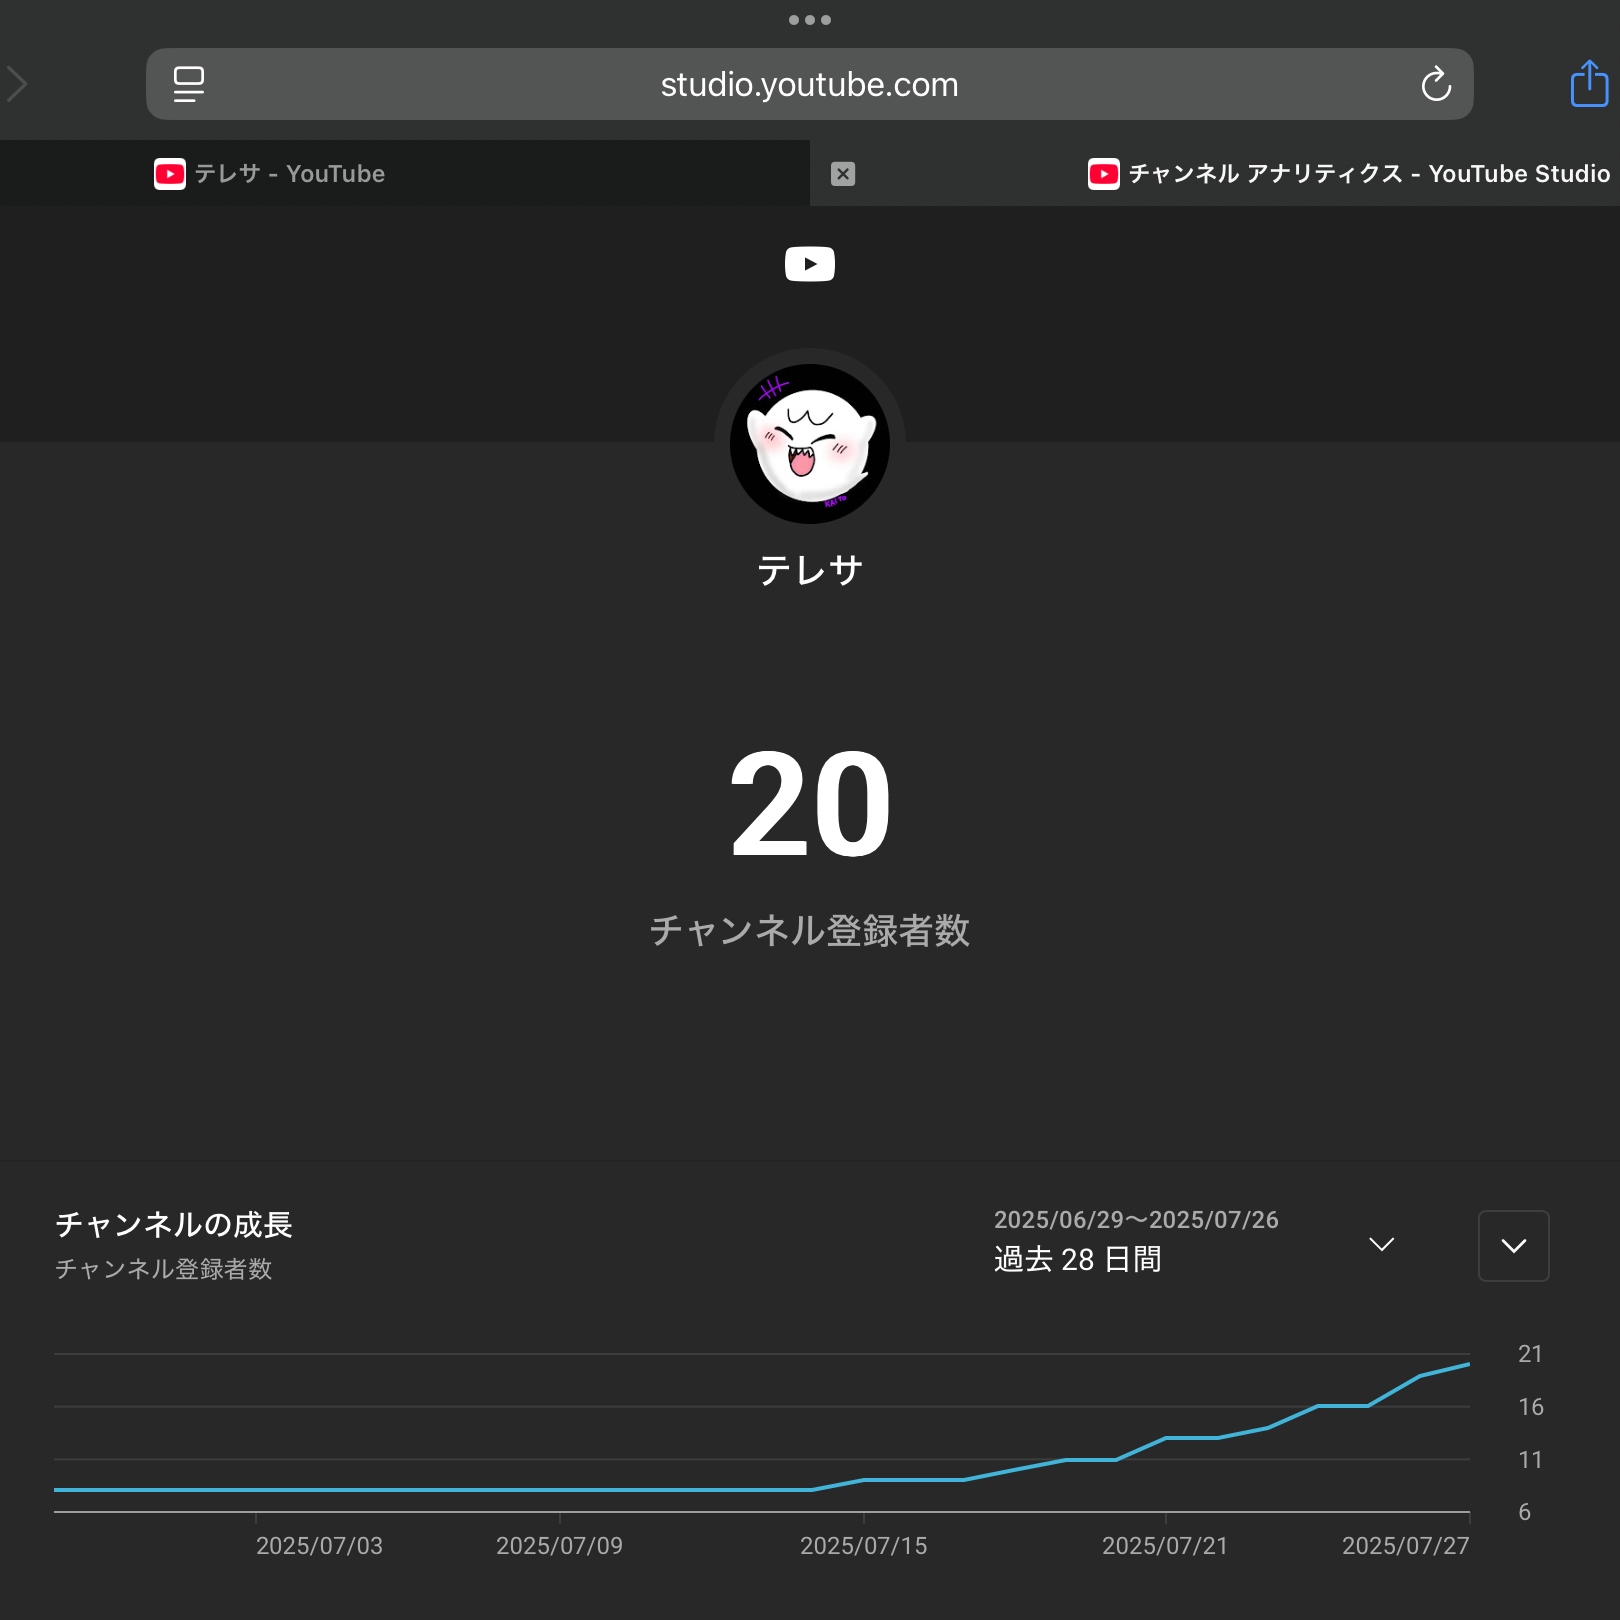Click the chart line endpoint near 2025/07/27
This screenshot has width=1620, height=1620.
[1468, 1363]
